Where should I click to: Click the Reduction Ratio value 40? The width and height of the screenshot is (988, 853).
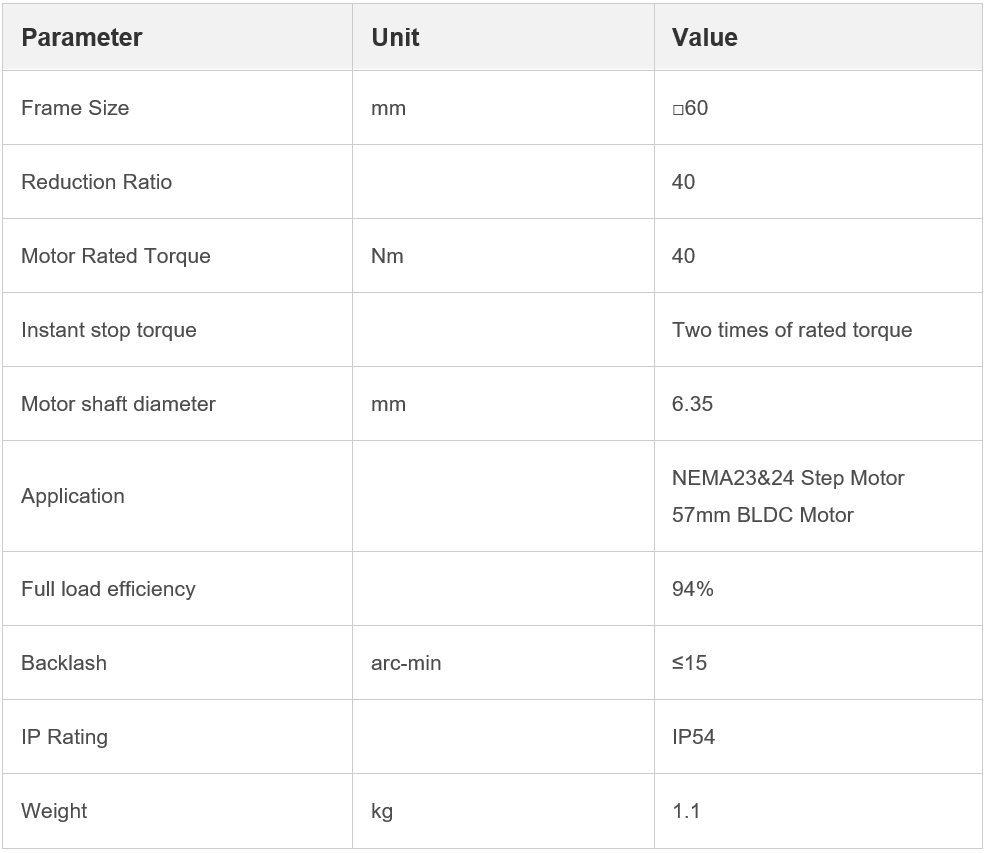coord(683,182)
